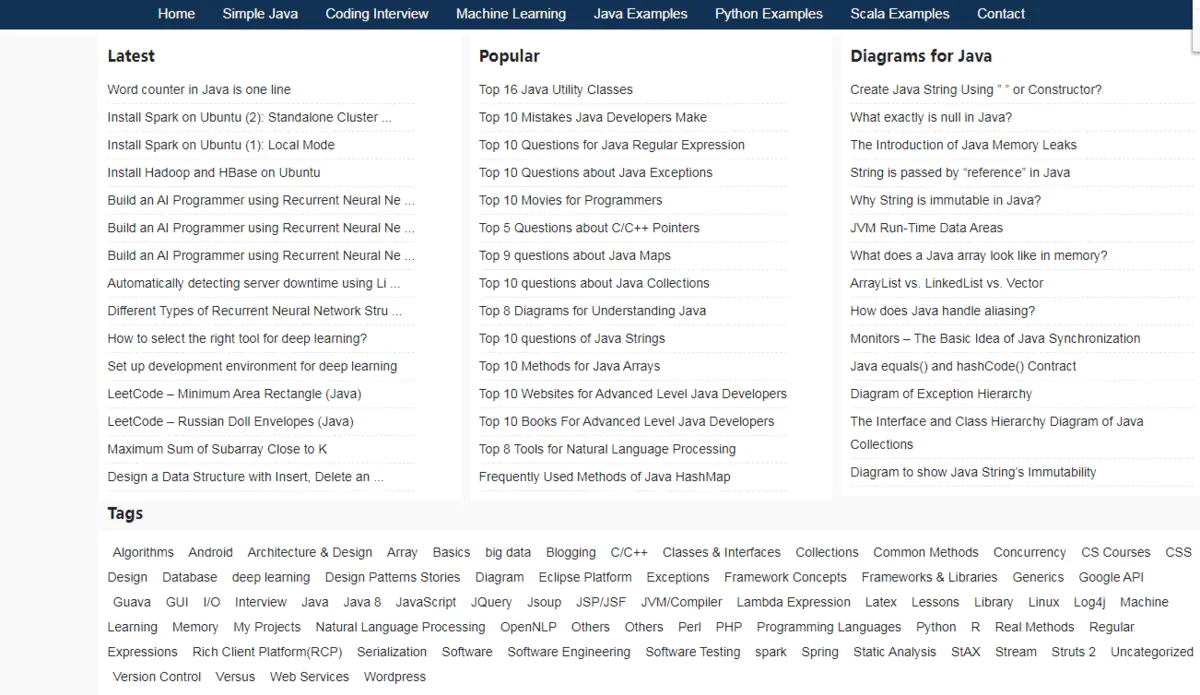Viewport: 1200px width, 695px height.
Task: Choose the Java 8 tag
Action: [362, 602]
